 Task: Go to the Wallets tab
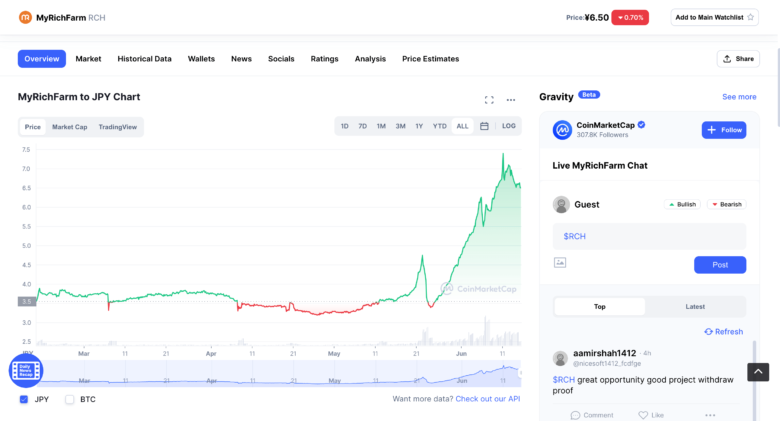click(201, 59)
